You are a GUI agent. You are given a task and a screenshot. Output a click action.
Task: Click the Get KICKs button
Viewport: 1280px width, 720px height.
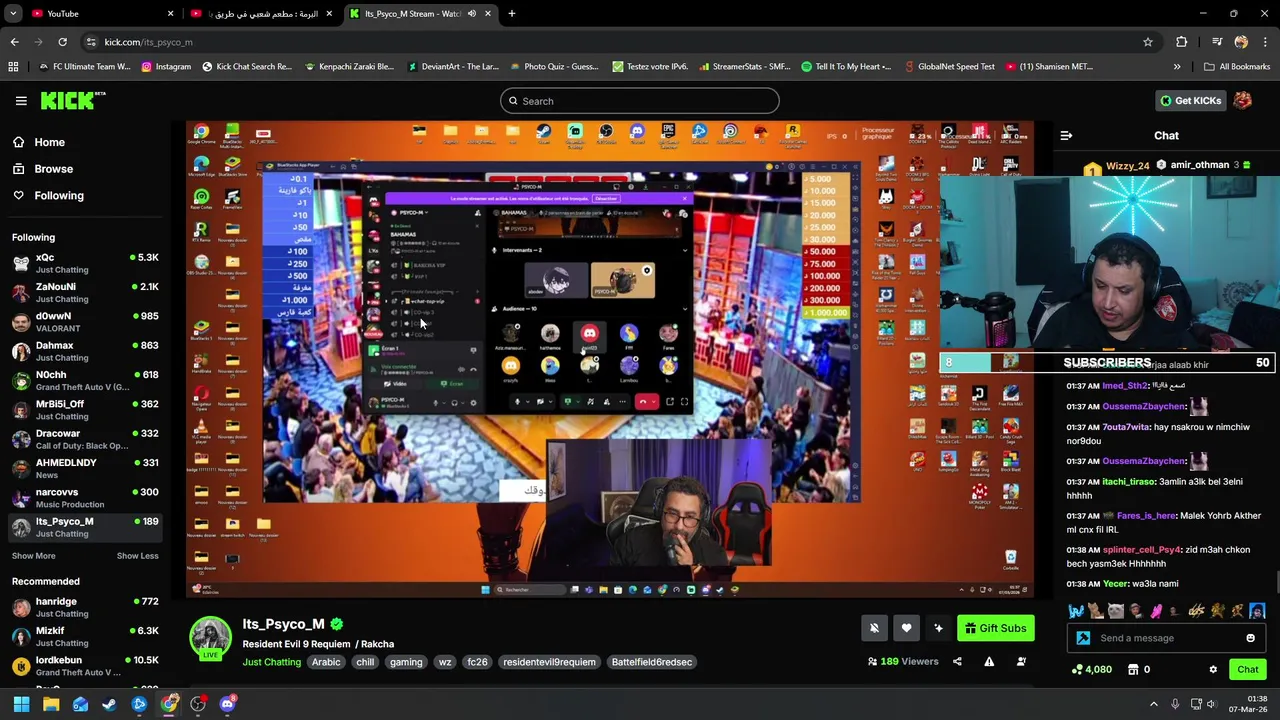(x=1190, y=100)
